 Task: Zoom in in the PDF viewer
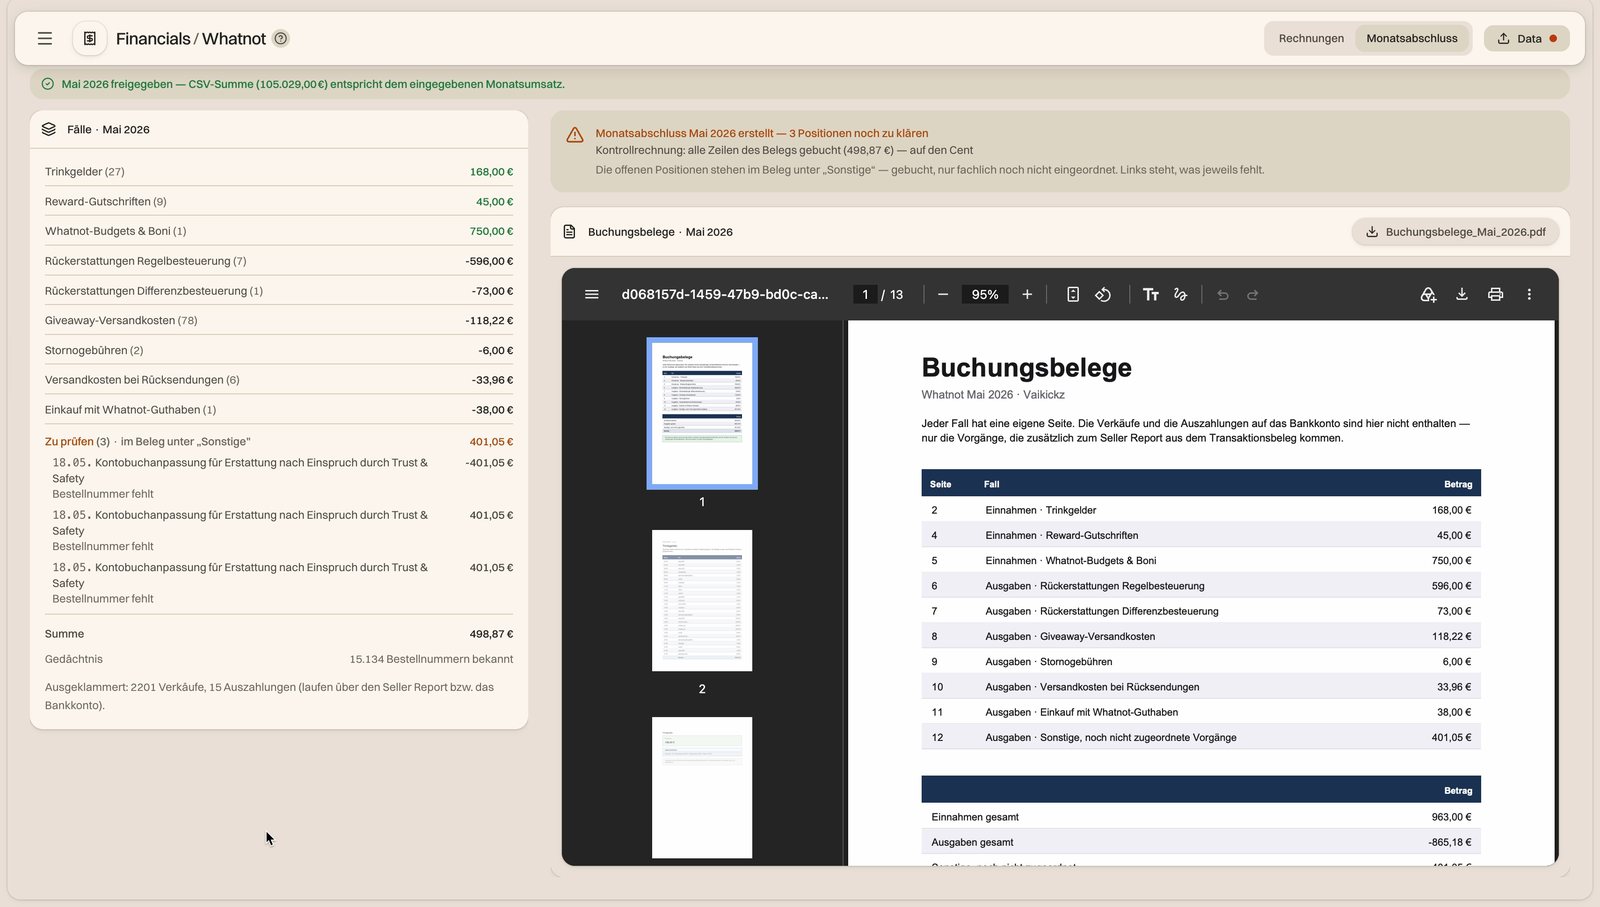(x=1027, y=294)
